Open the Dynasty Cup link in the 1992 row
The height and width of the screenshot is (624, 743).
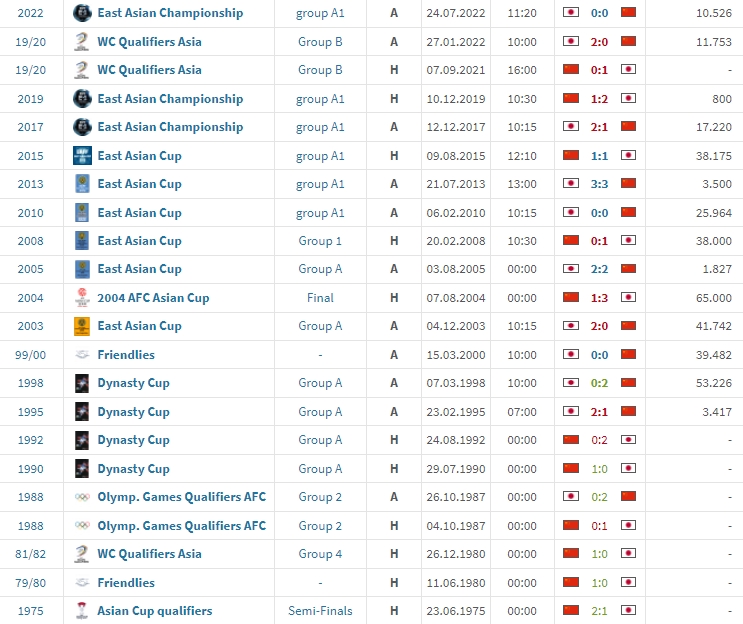[x=133, y=440]
